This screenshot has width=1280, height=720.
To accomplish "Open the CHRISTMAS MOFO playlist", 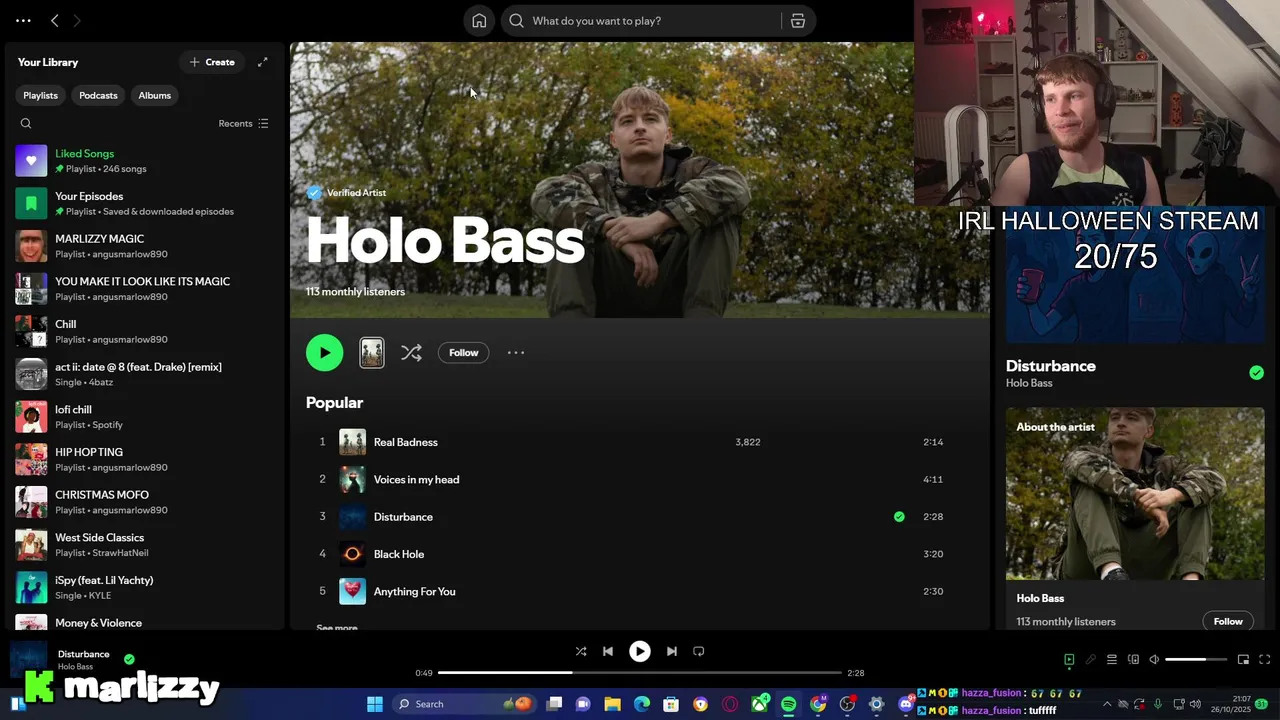I will [145, 502].
